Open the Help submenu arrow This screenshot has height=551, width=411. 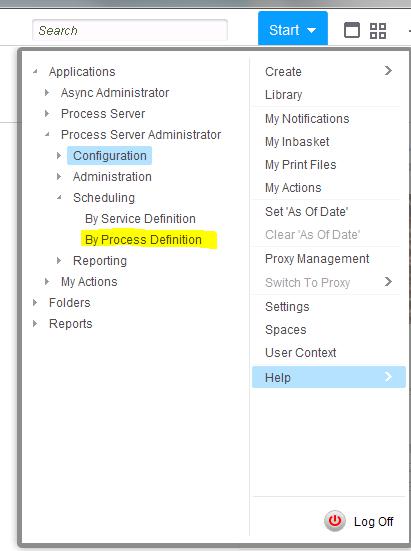(x=388, y=377)
